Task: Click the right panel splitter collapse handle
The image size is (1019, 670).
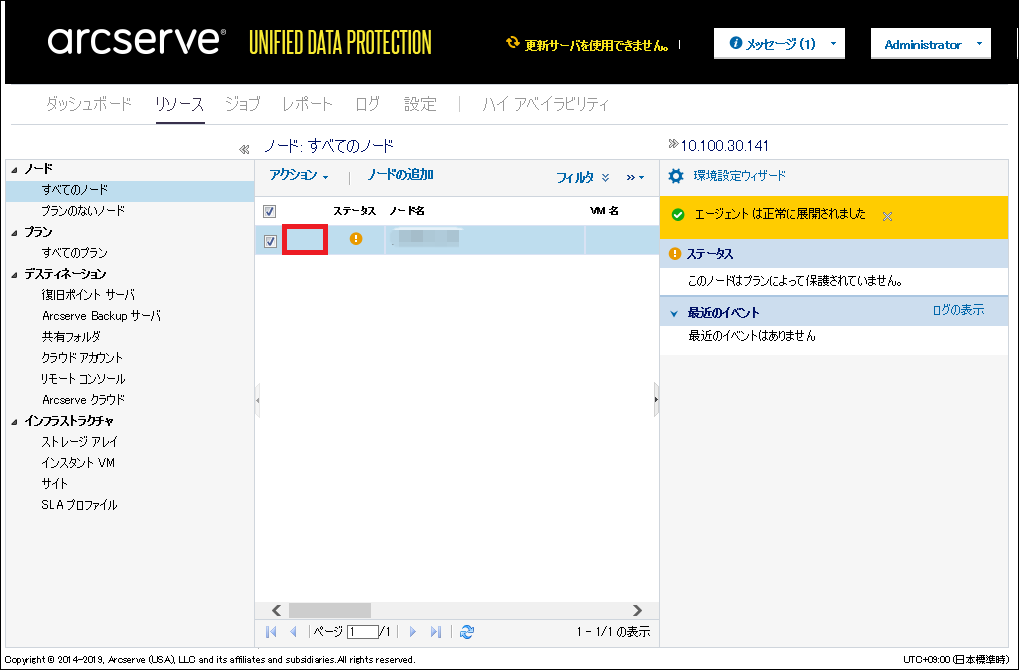Action: coord(656,400)
